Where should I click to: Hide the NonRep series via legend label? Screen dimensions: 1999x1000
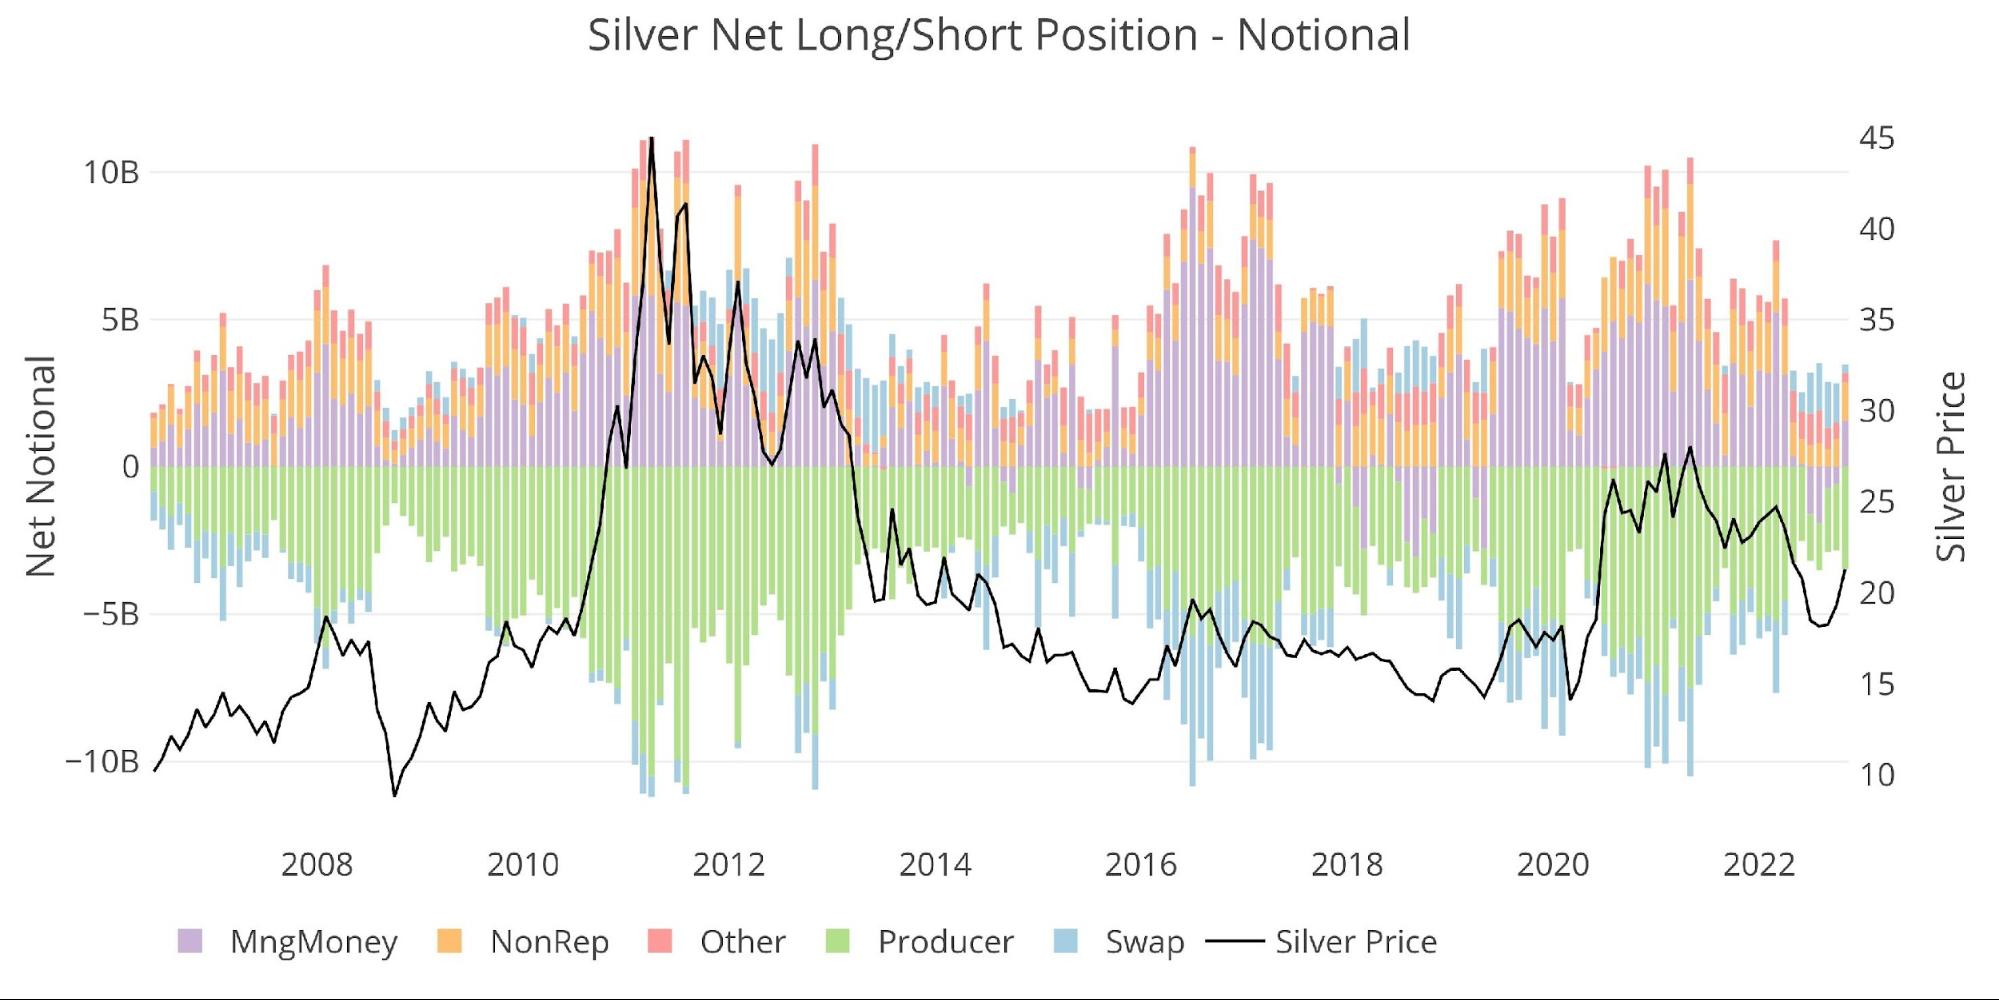pos(549,941)
